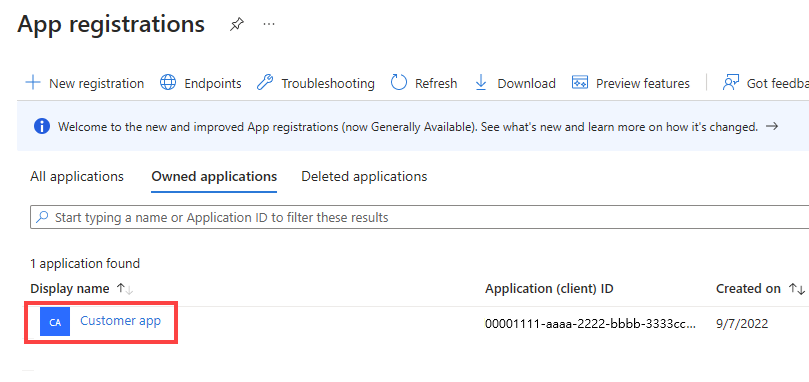Click the Application (client) ID column header

coord(549,289)
